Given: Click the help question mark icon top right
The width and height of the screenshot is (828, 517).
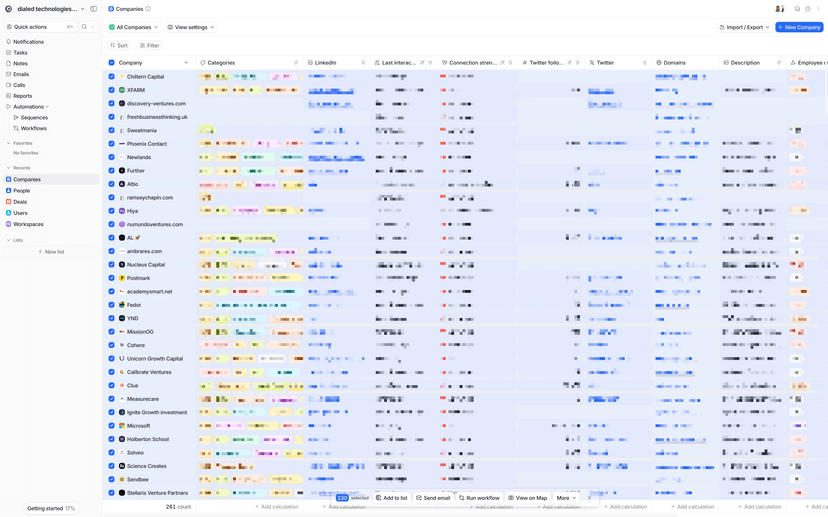Looking at the screenshot, I should point(808,9).
